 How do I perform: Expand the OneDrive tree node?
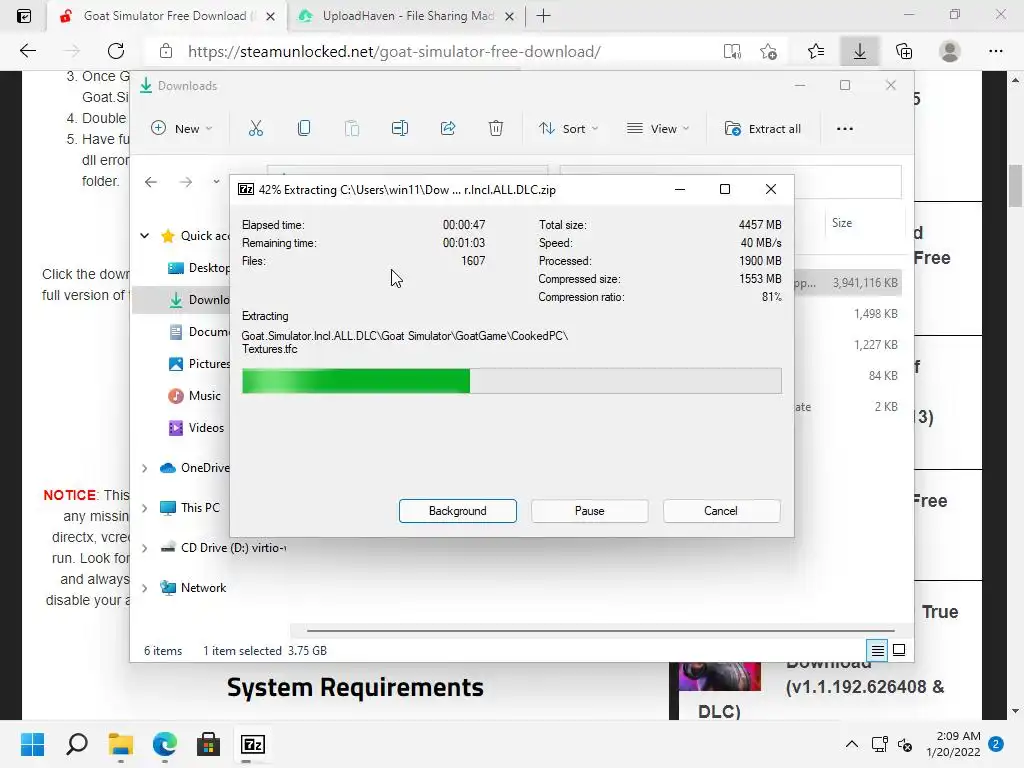(144, 468)
